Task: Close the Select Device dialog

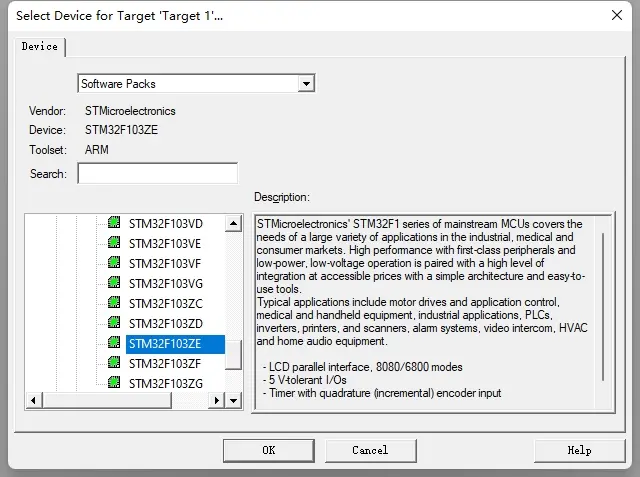Action: tap(617, 16)
